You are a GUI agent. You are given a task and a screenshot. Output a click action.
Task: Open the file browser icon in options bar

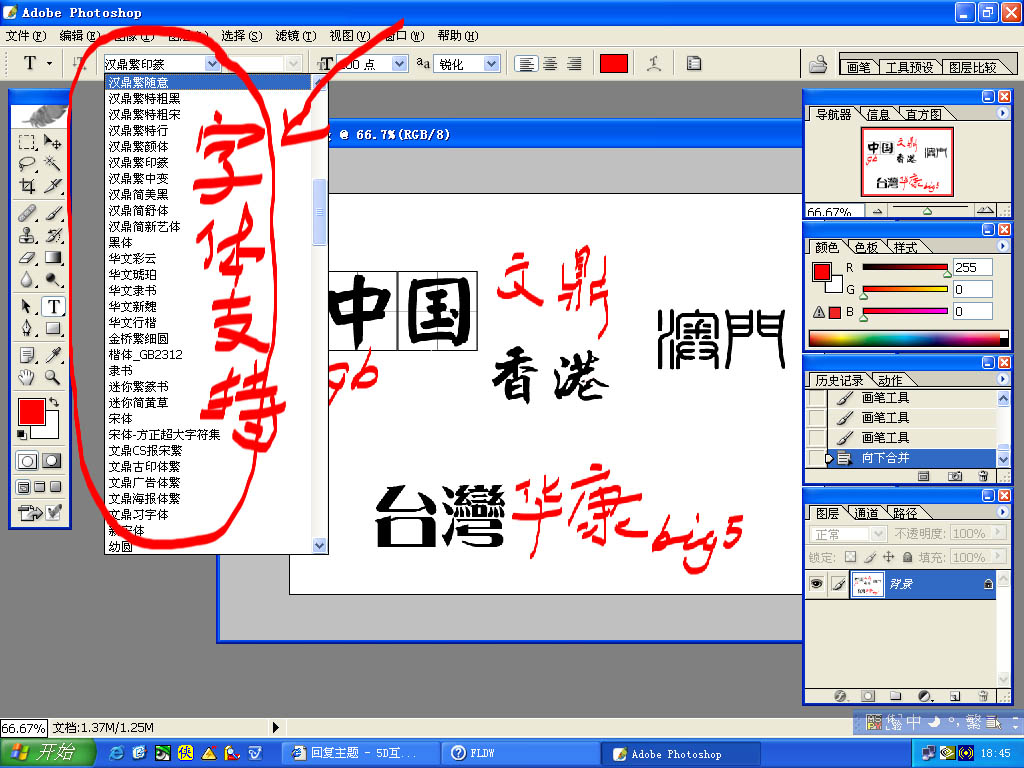818,63
